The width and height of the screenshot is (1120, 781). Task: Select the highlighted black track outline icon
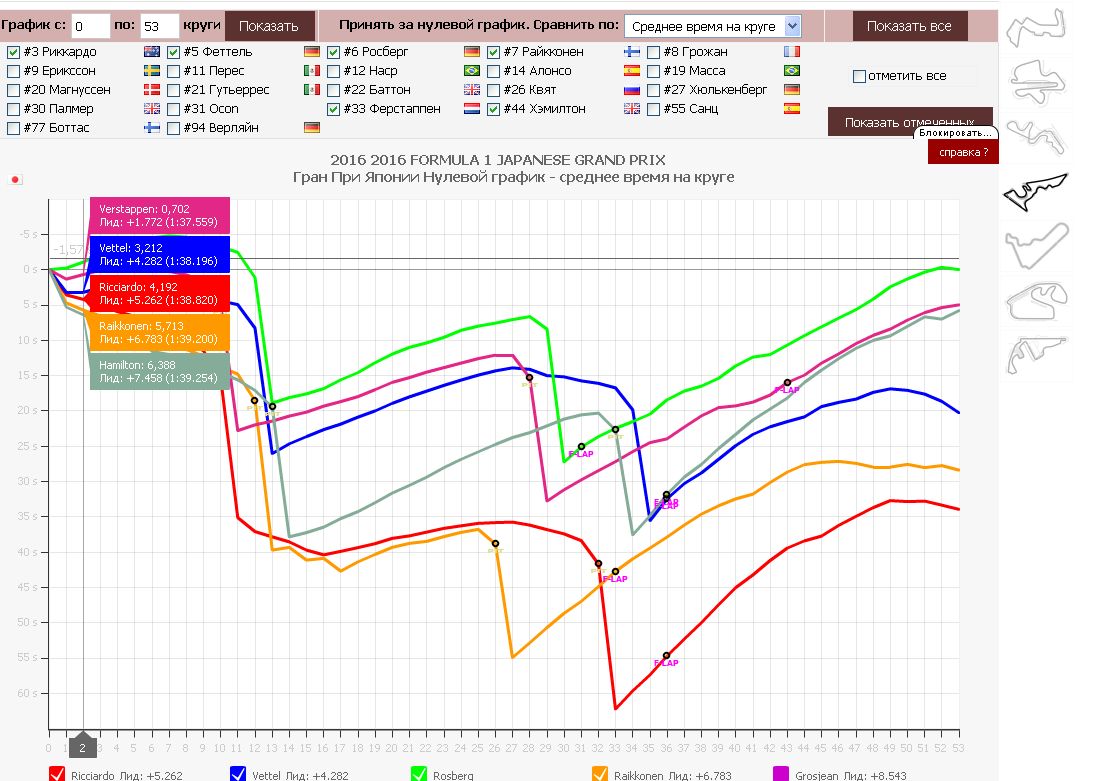tap(1036, 191)
